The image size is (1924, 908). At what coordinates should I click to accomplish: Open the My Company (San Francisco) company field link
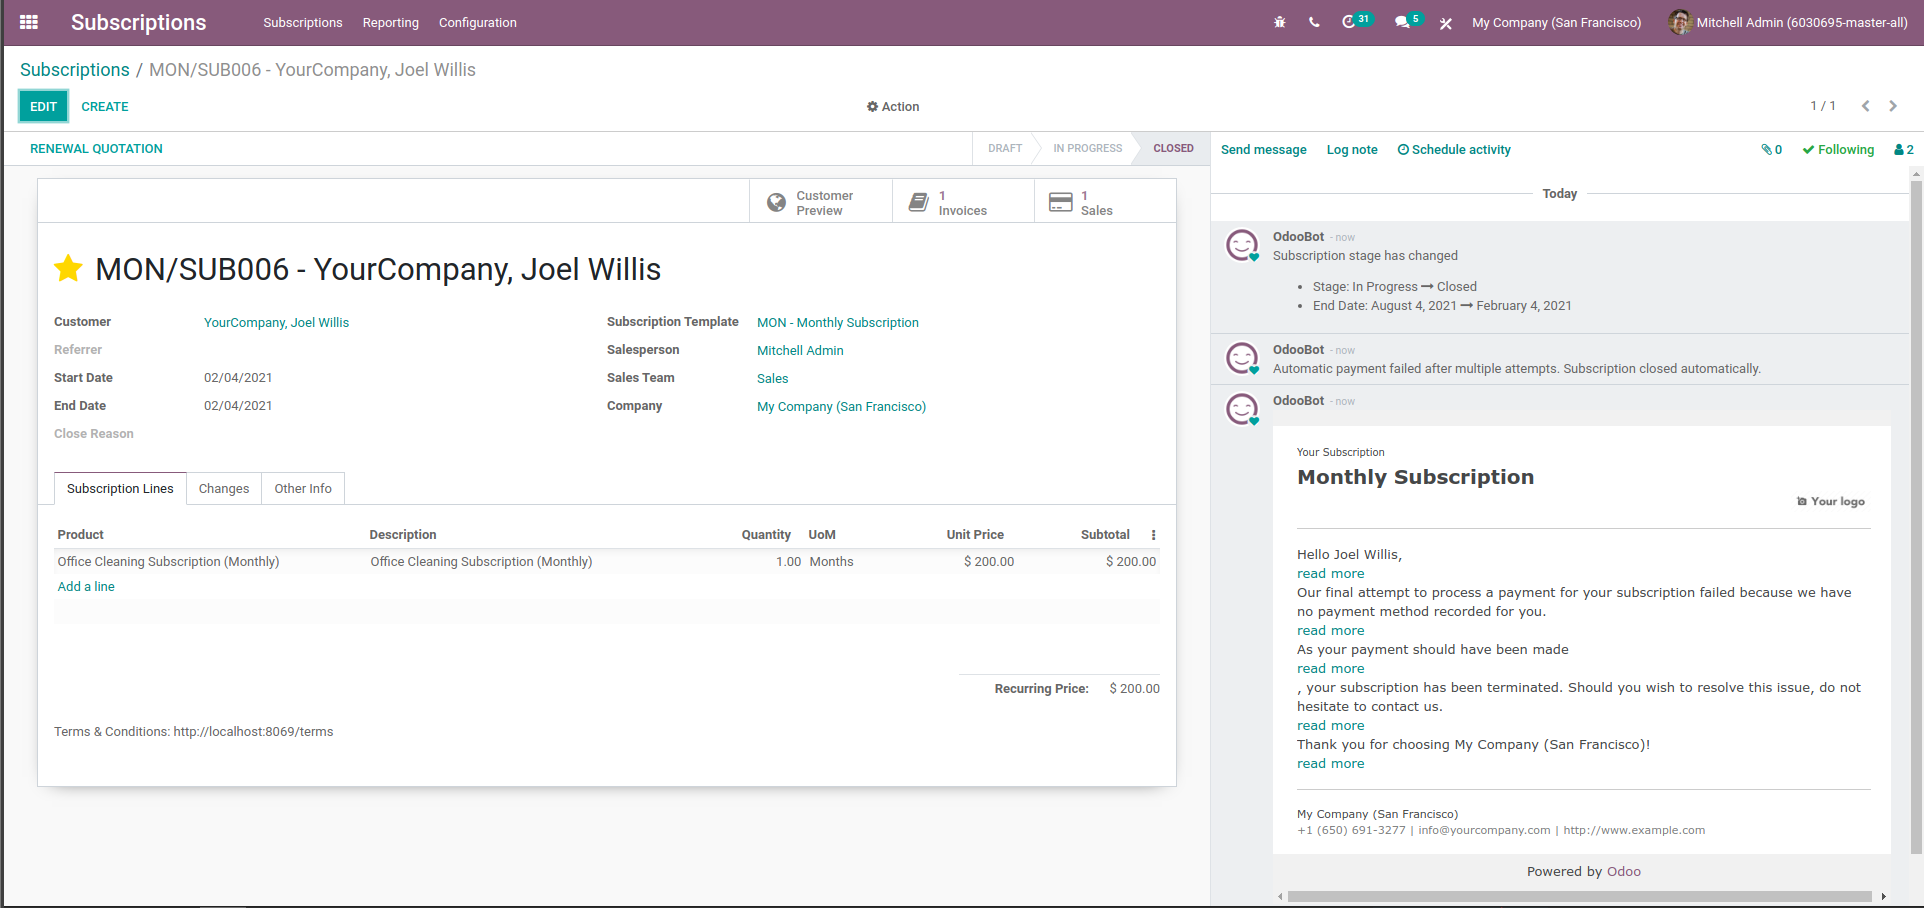click(842, 407)
